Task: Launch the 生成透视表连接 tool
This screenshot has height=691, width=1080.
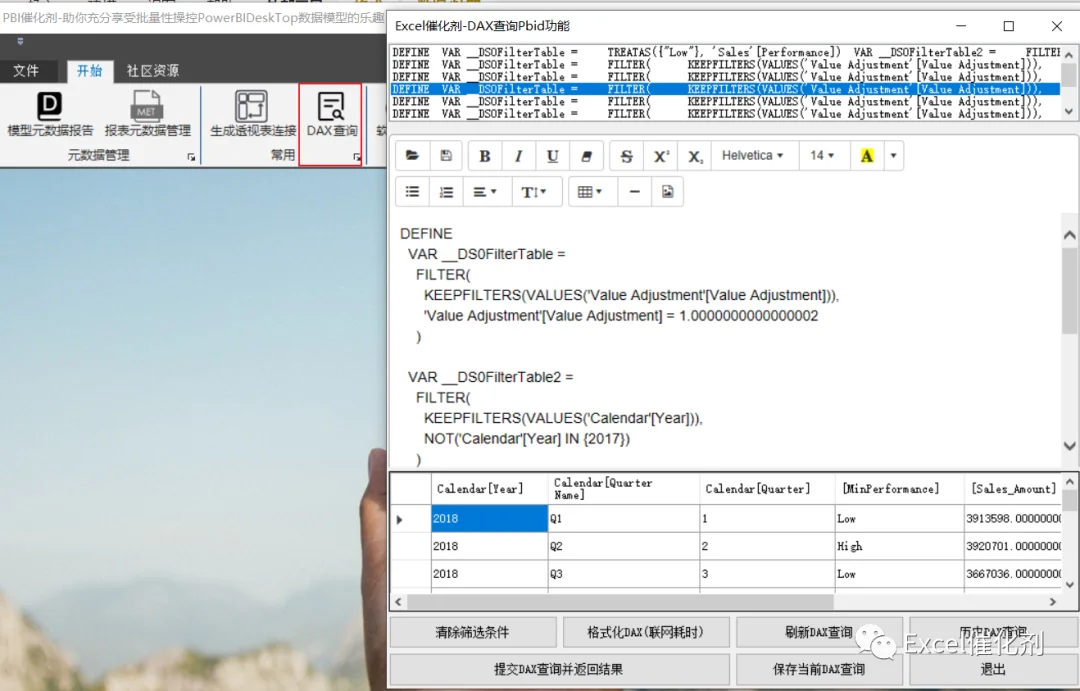Action: (253, 114)
